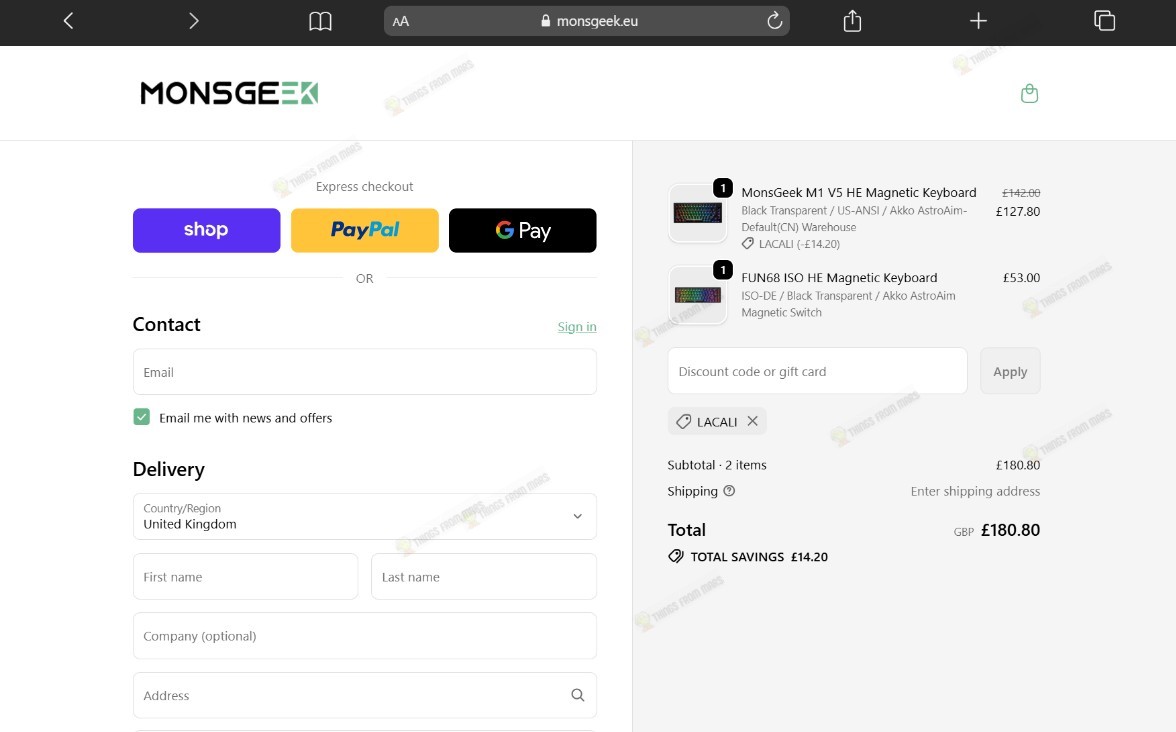Screen dimensions: 1176x732
Task: Click the shipping help question mark icon
Action: (x=729, y=490)
